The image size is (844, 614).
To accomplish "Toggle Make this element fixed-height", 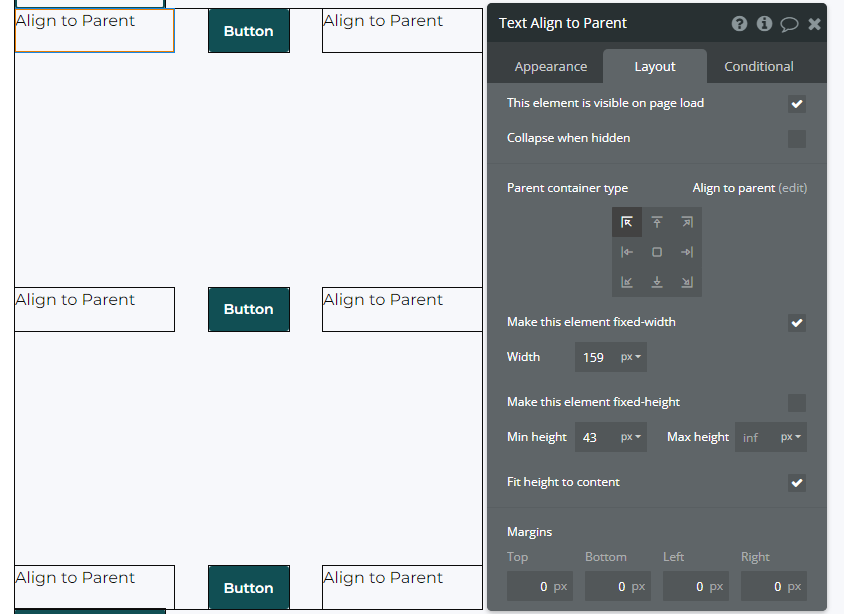I will pyautogui.click(x=797, y=403).
